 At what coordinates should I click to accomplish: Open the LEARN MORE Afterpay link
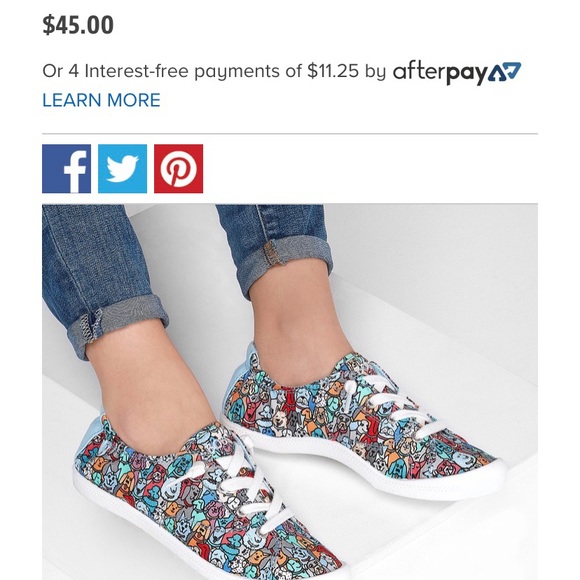[101, 100]
